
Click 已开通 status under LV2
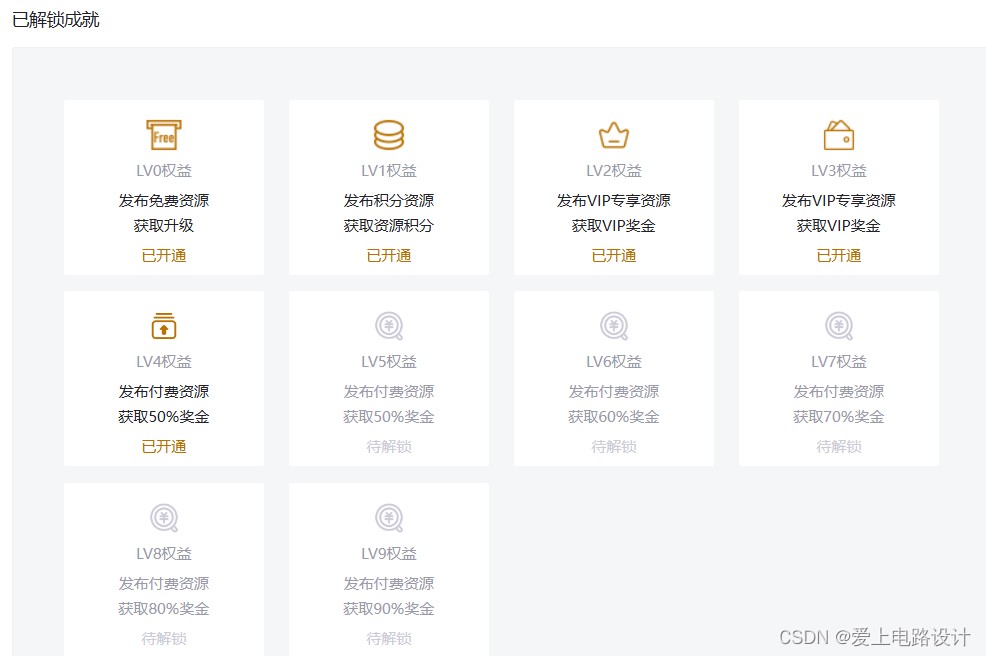click(614, 255)
